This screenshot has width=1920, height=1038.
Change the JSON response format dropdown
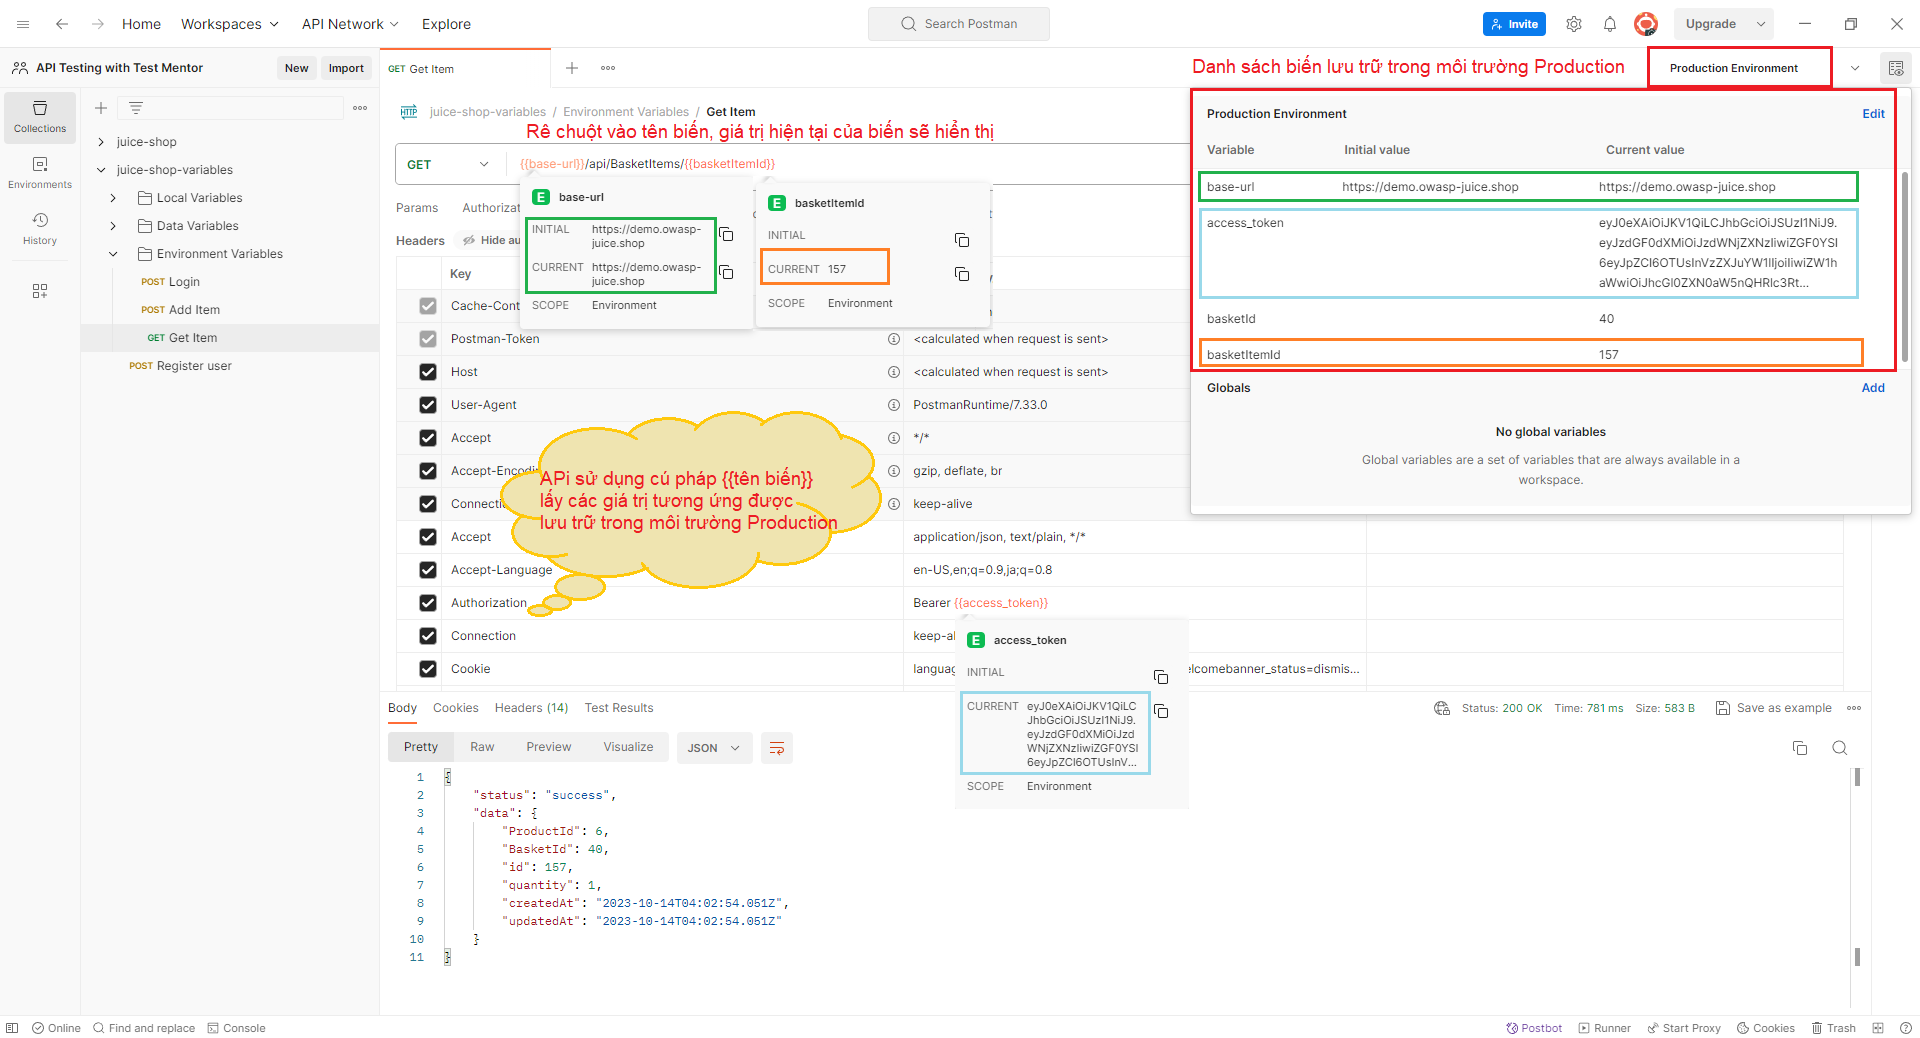click(x=714, y=748)
